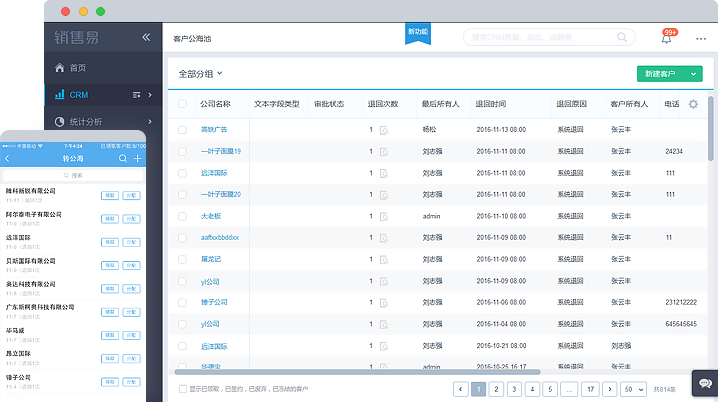Tap the mobile search magnifier icon
The height and width of the screenshot is (402, 718).
click(x=123, y=158)
